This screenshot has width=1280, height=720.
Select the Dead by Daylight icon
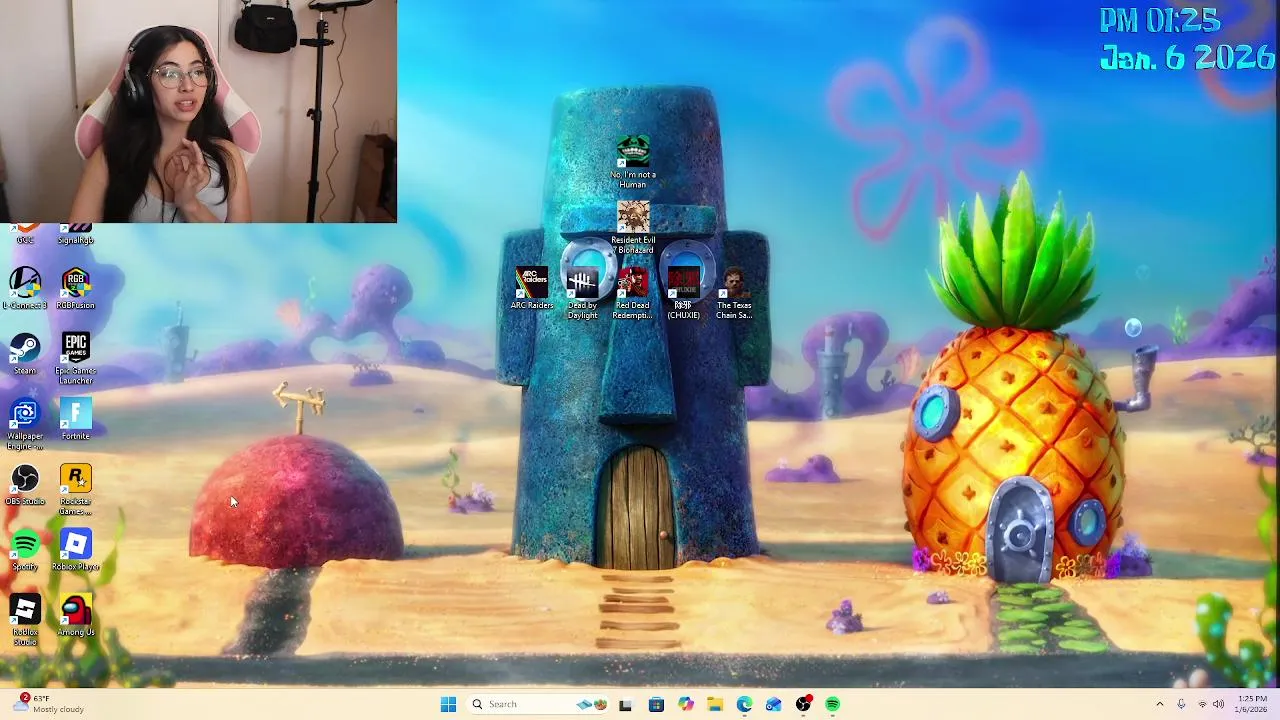click(x=582, y=293)
